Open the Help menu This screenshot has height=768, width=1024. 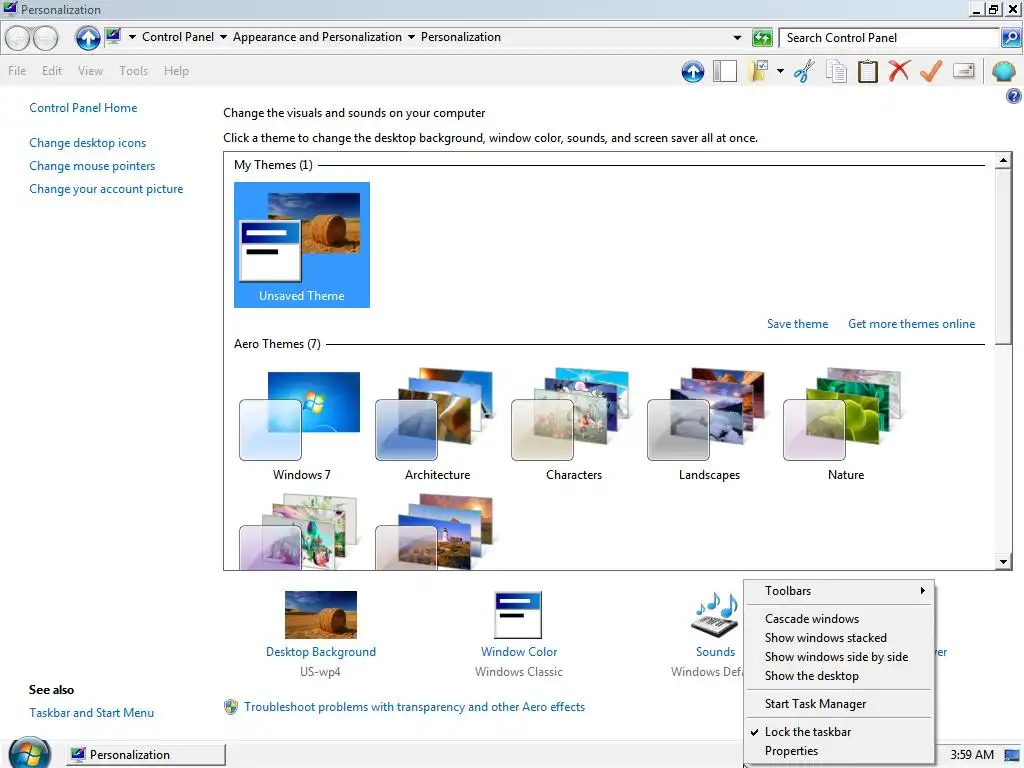(176, 71)
